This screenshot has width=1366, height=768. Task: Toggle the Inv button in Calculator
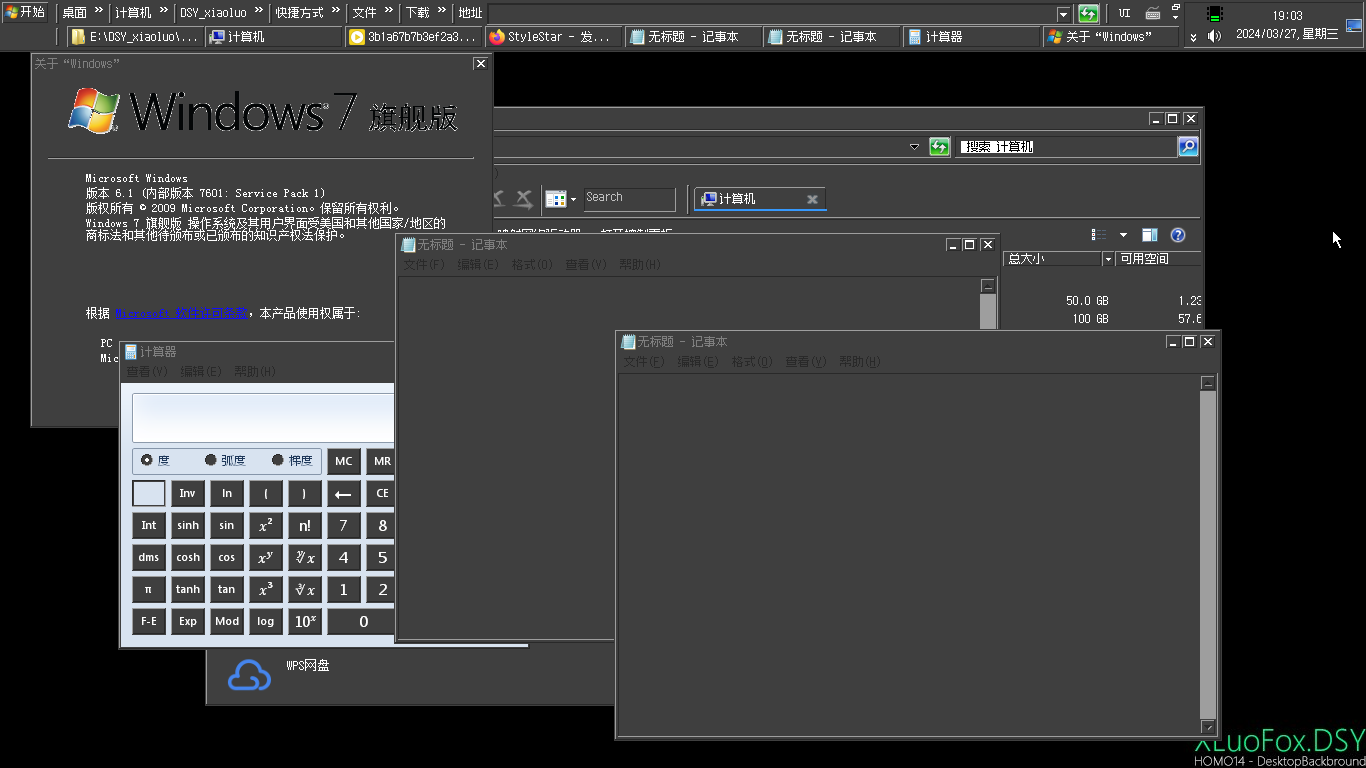[188, 494]
